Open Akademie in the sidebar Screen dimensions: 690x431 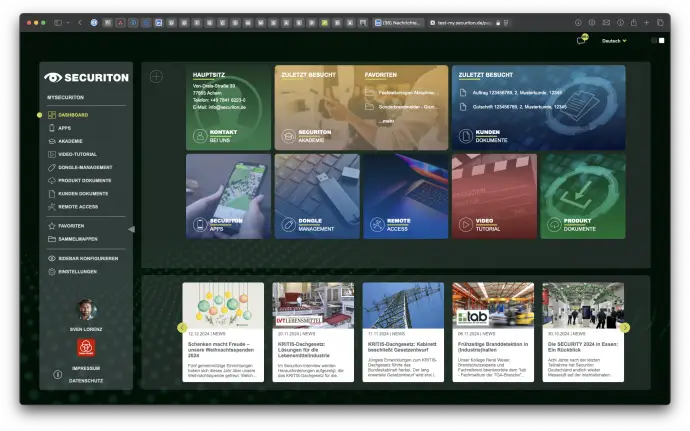[x=70, y=141]
